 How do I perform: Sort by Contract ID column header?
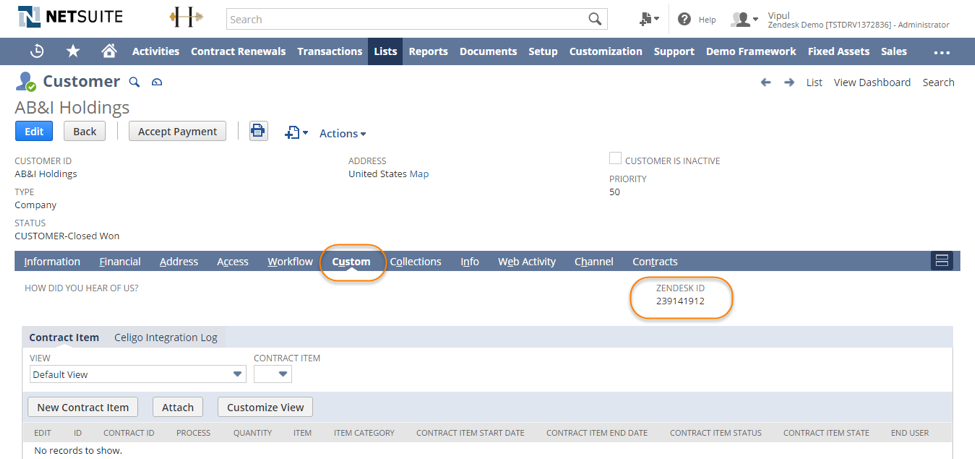click(x=129, y=433)
